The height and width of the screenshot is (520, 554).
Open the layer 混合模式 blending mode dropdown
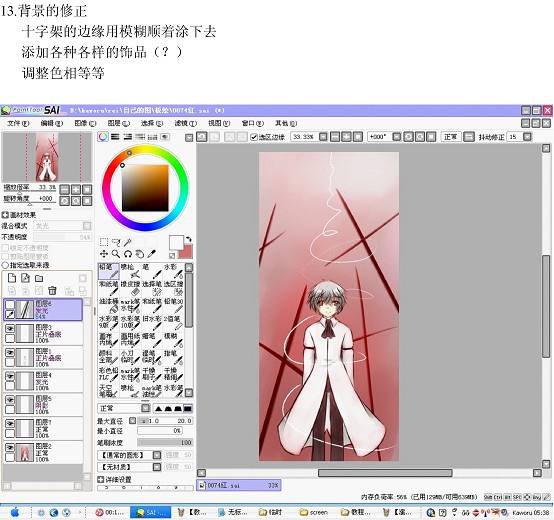87,226
